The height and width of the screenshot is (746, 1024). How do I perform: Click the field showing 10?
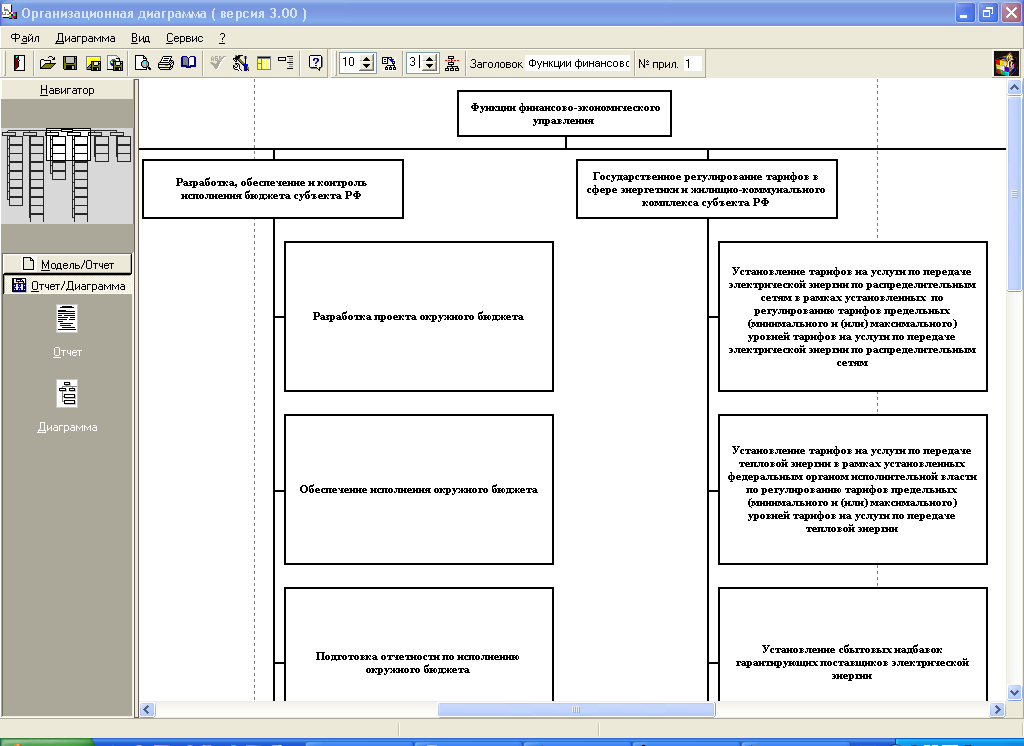click(349, 63)
